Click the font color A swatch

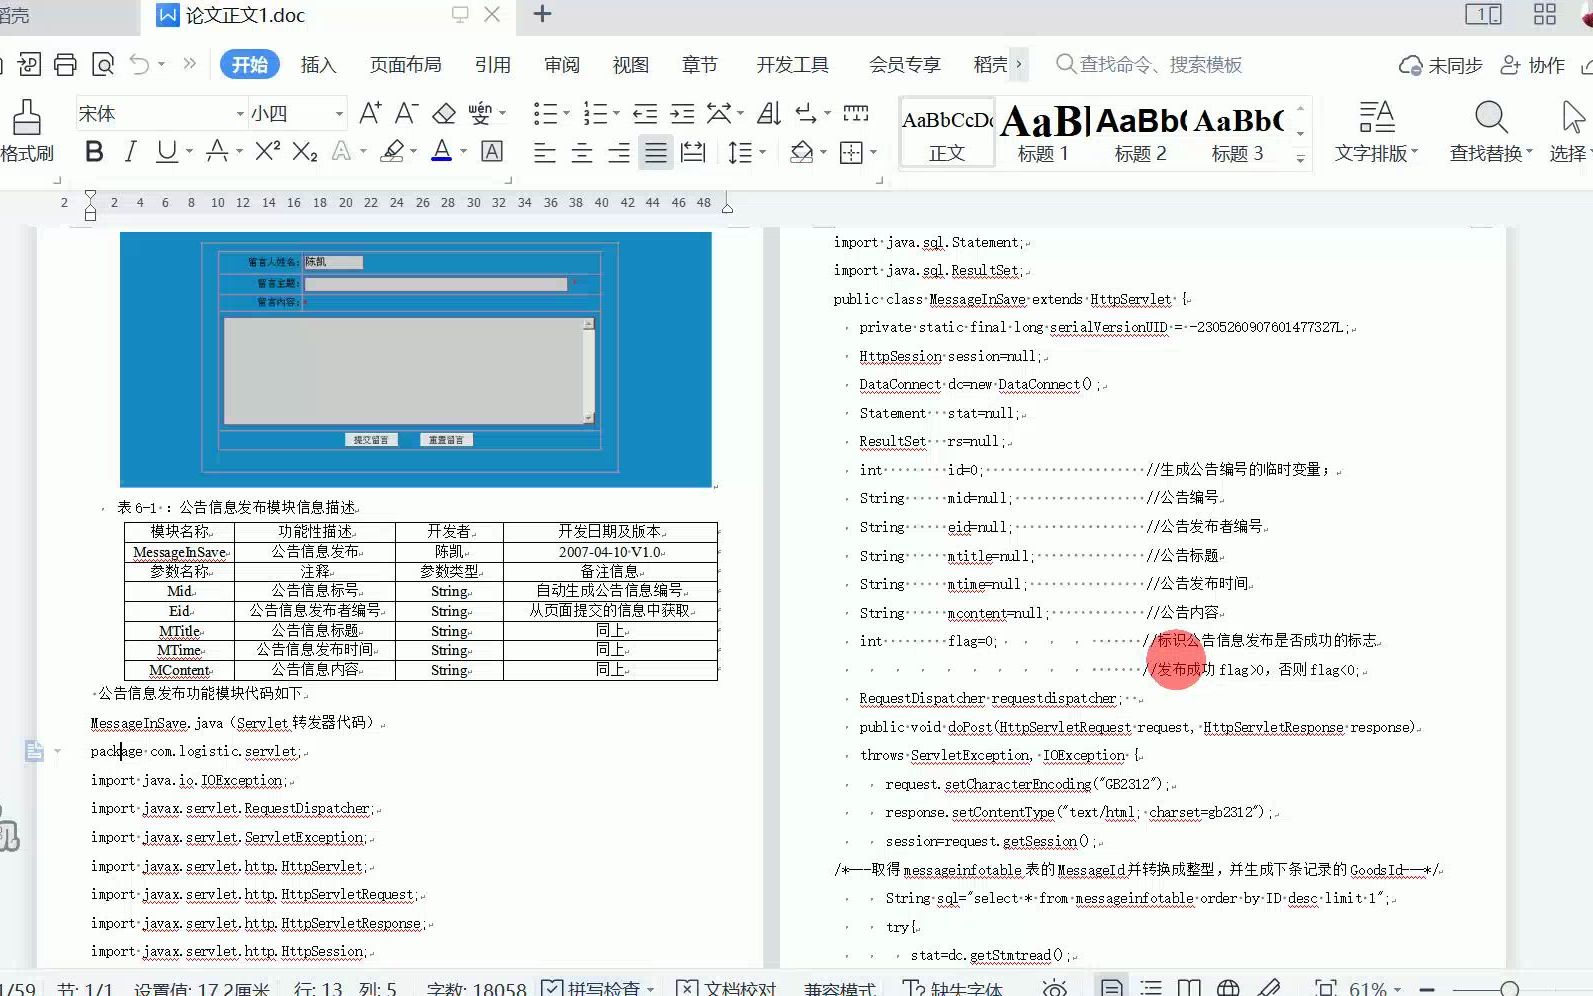(442, 152)
